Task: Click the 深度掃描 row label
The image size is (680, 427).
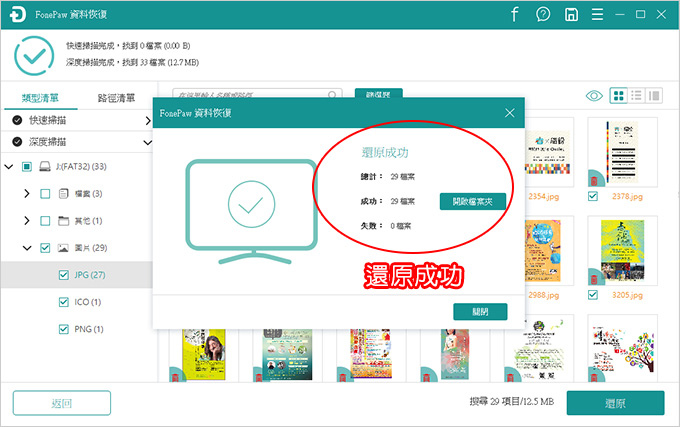Action: point(48,142)
